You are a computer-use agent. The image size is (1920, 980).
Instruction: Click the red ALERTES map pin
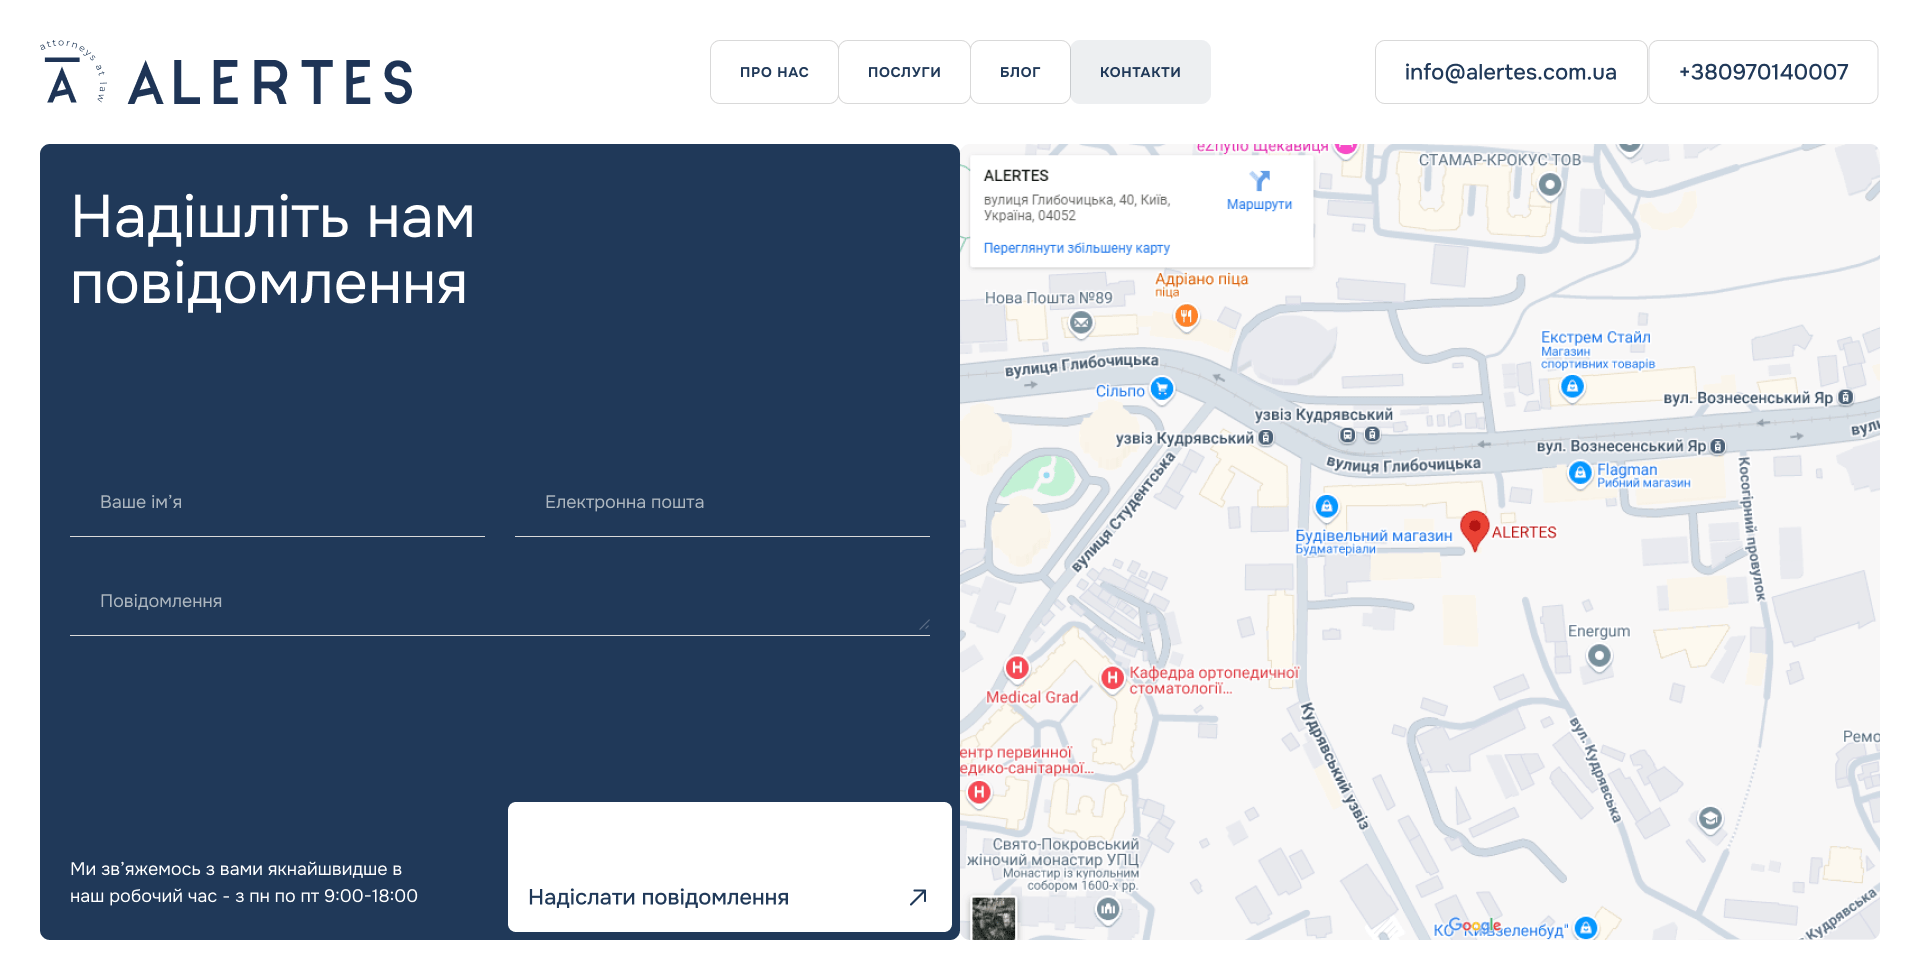click(1474, 528)
